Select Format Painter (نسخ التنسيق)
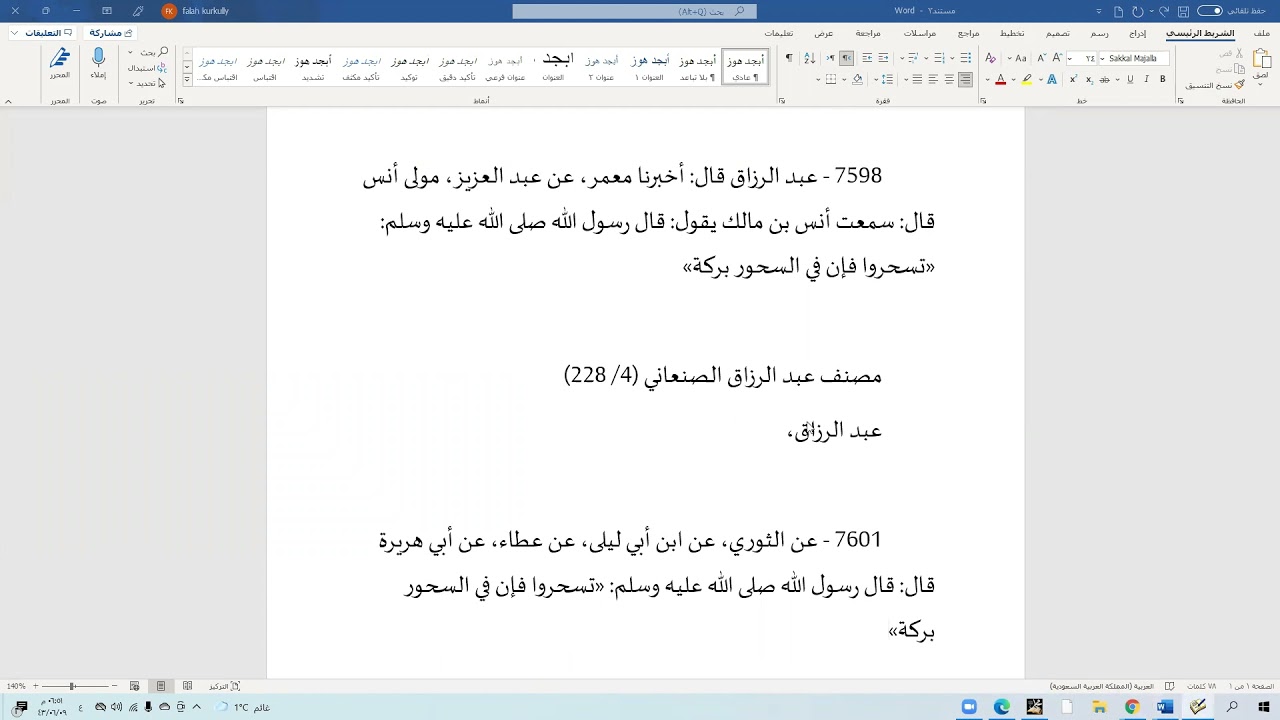 pos(1215,85)
